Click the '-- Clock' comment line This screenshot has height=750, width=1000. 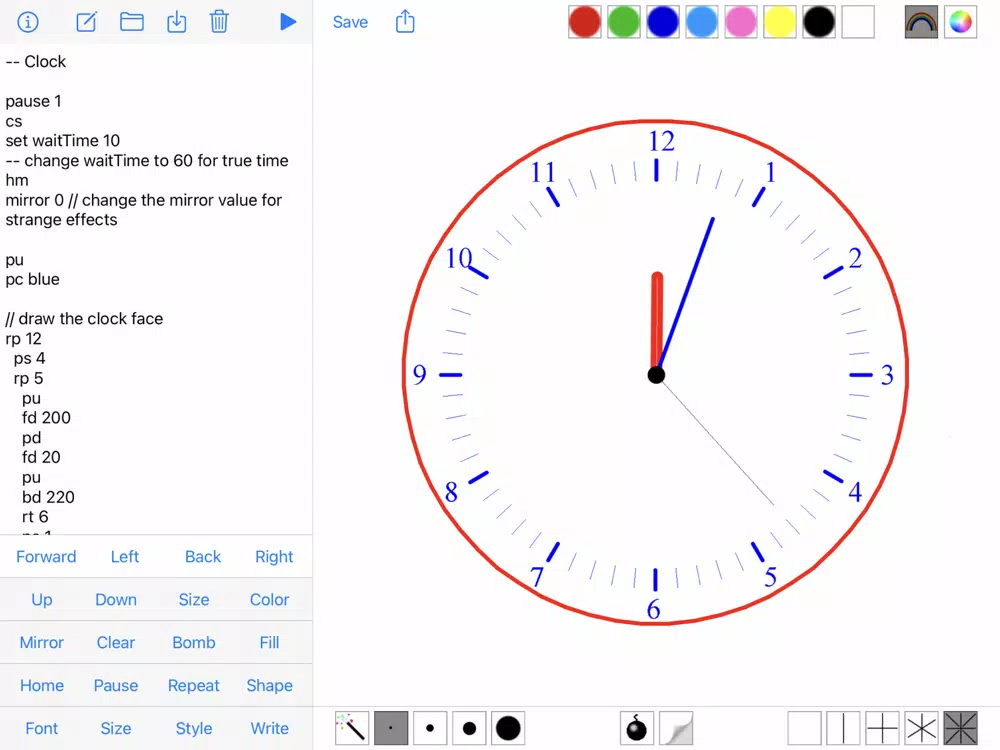point(36,62)
